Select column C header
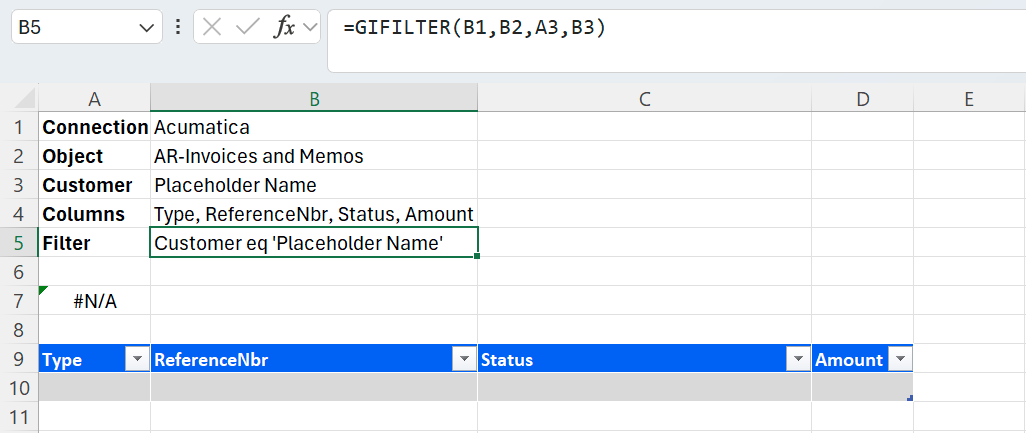 tap(644, 98)
